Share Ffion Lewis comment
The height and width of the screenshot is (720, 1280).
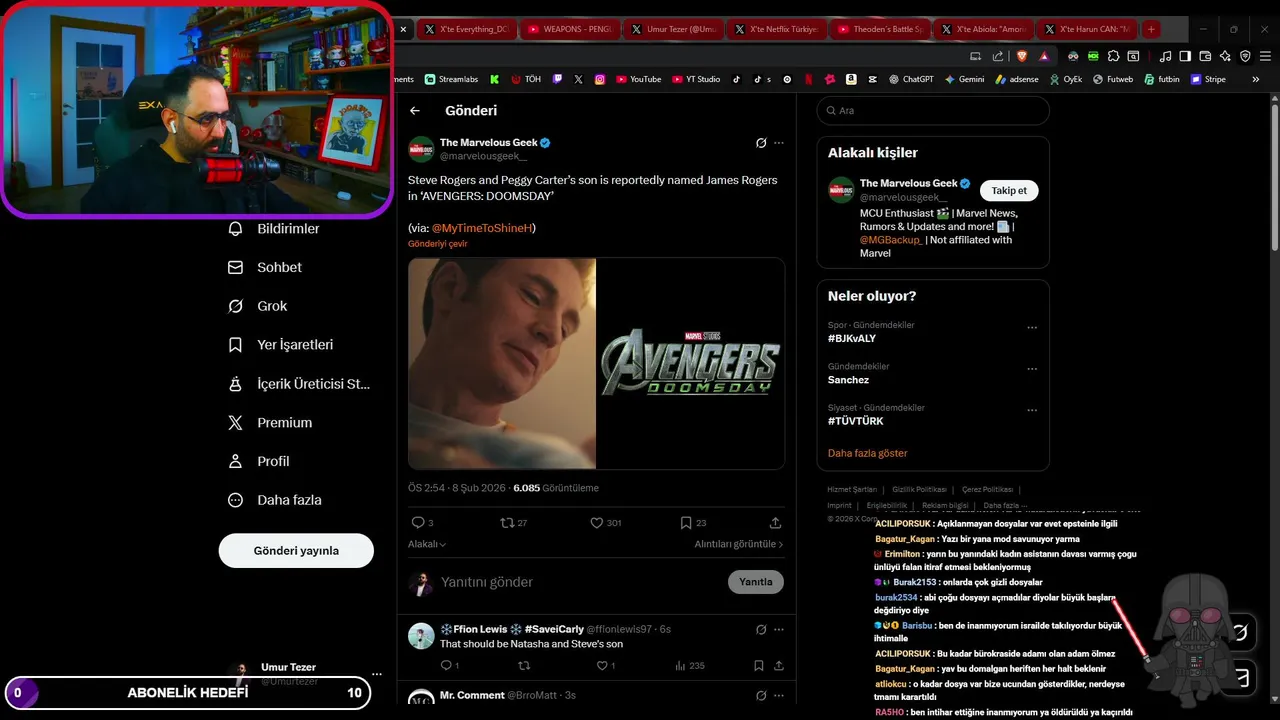778,665
